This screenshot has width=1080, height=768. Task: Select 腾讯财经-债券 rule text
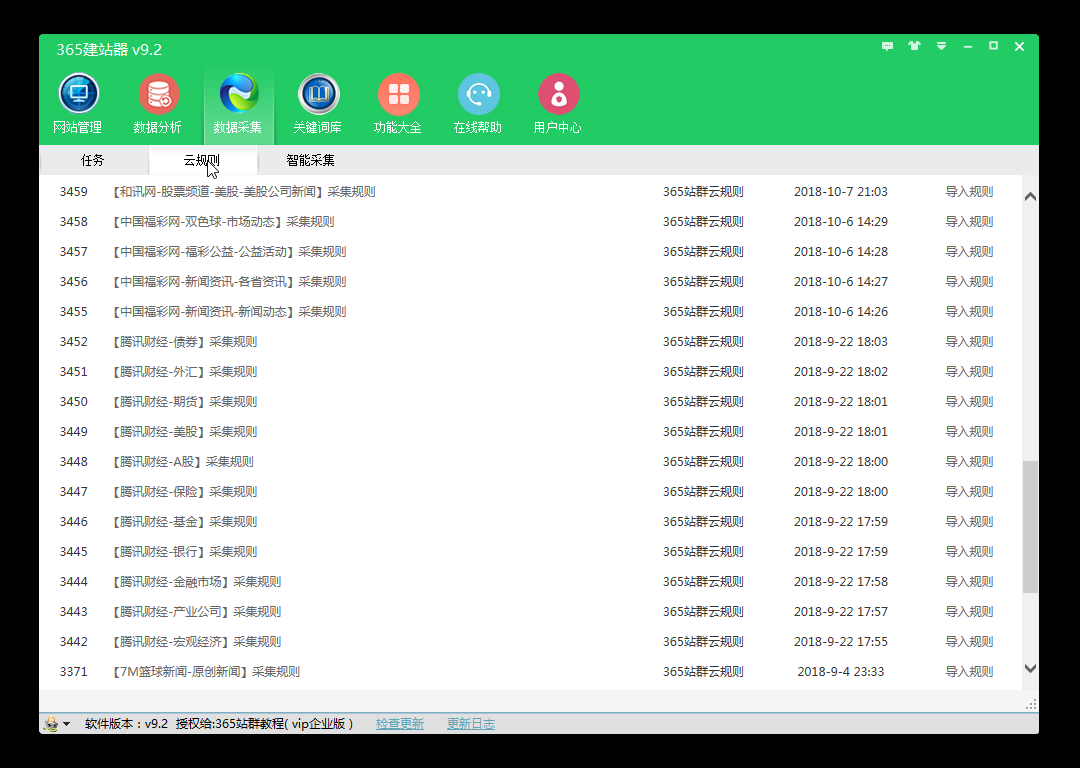[x=185, y=342]
